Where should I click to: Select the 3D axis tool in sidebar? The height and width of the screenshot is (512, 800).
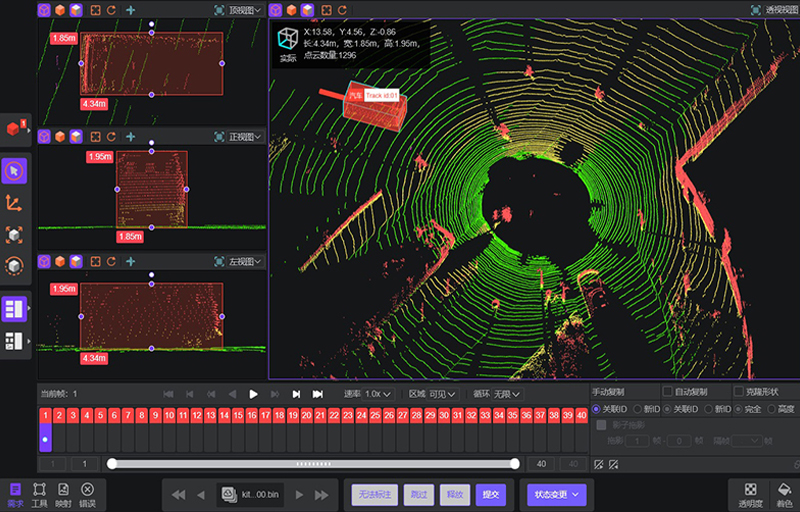coord(15,203)
